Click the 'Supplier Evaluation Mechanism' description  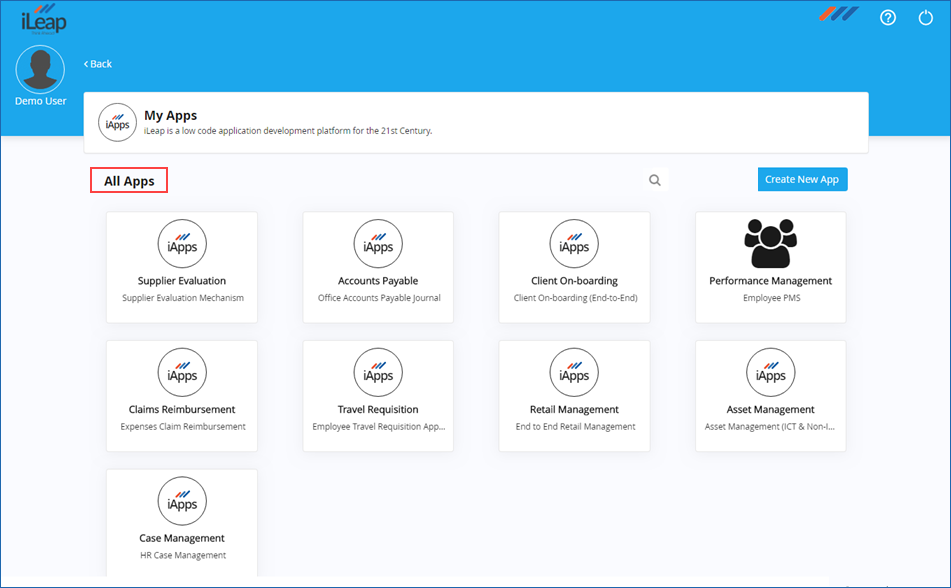183,298
